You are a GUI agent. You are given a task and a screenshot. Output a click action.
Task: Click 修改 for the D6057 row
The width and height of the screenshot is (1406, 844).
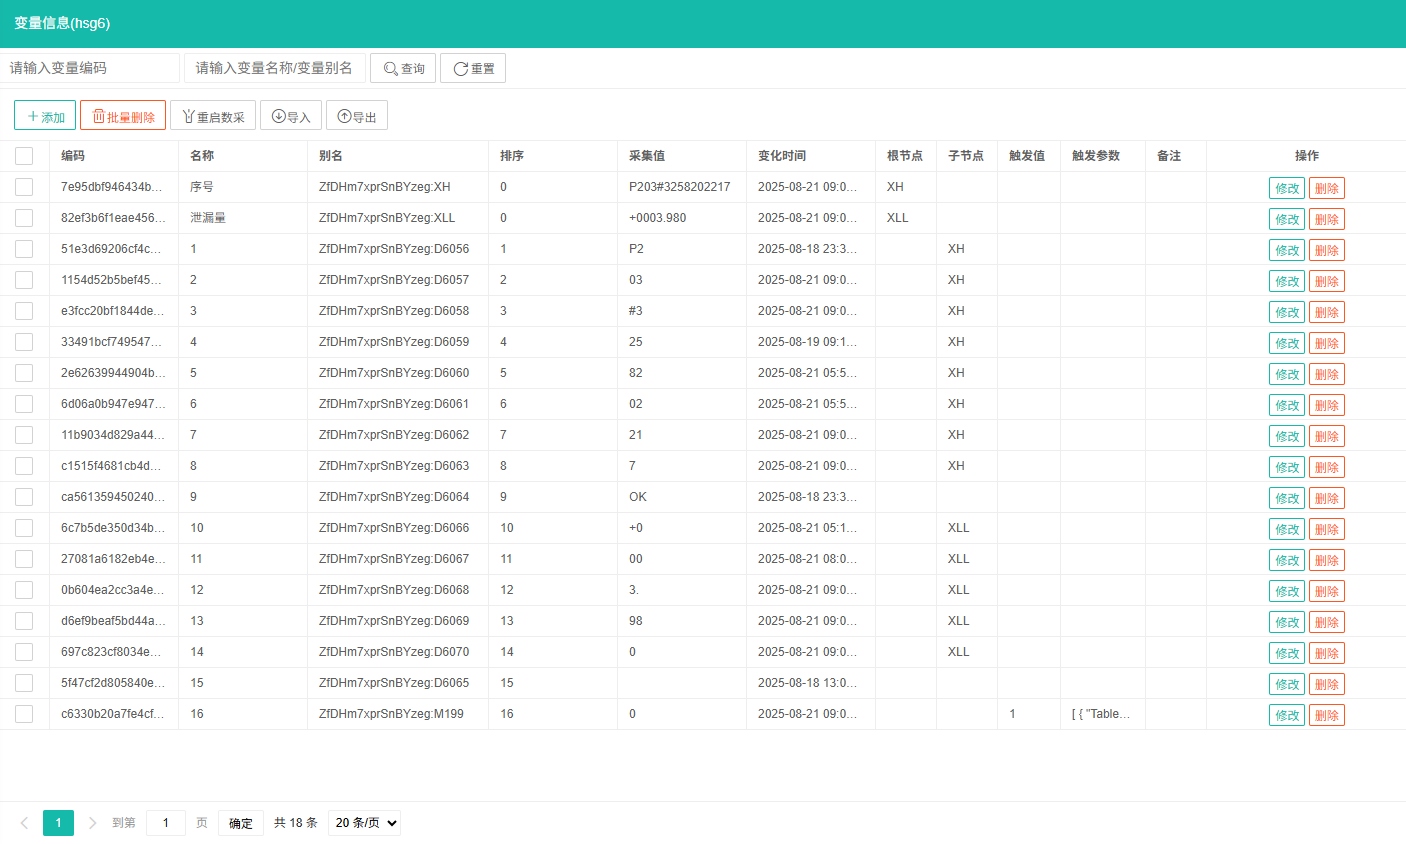tap(1287, 281)
